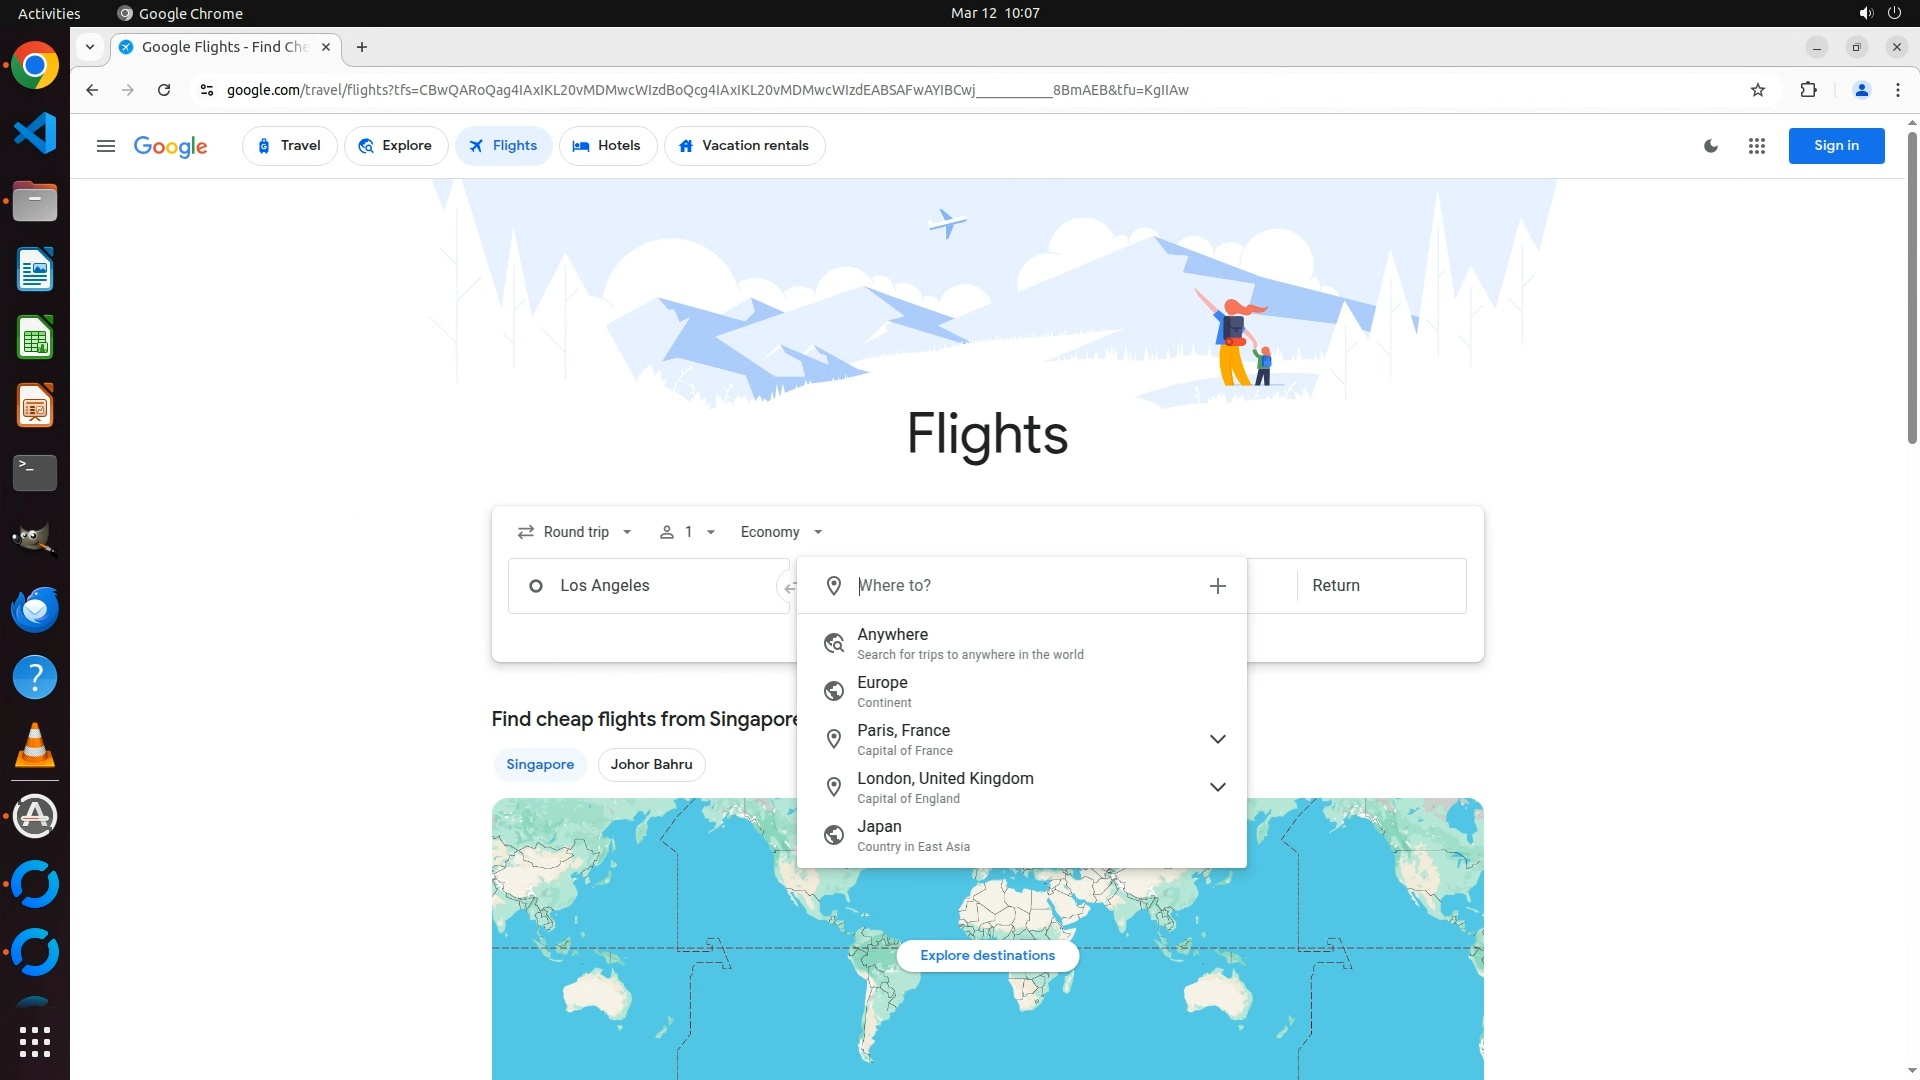Switch to the Explore tab

(396, 146)
